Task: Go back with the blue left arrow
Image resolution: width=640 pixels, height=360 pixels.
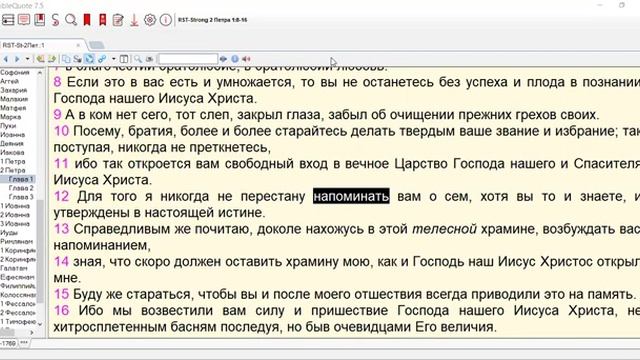Action: point(6,59)
